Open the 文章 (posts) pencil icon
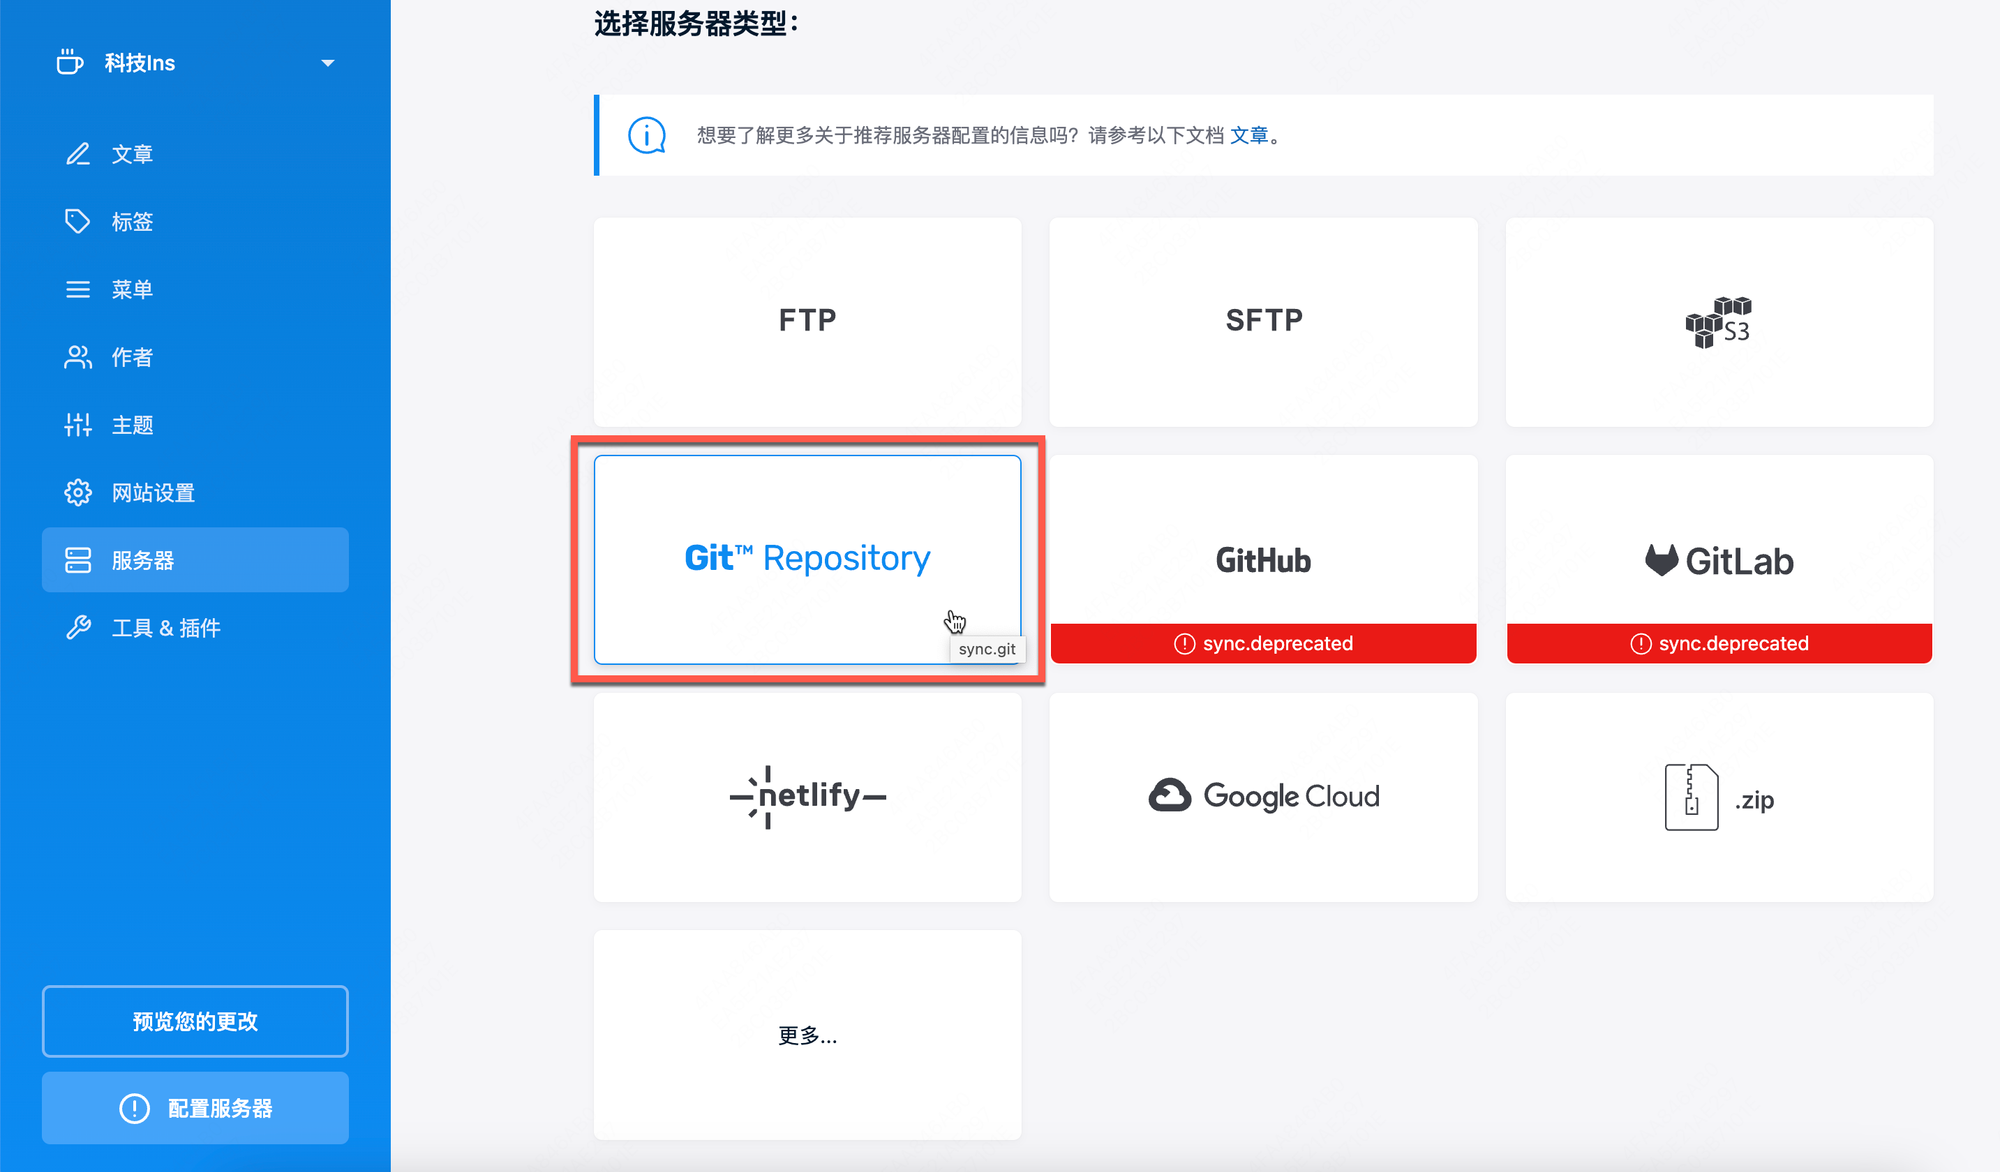2000x1172 pixels. point(78,154)
